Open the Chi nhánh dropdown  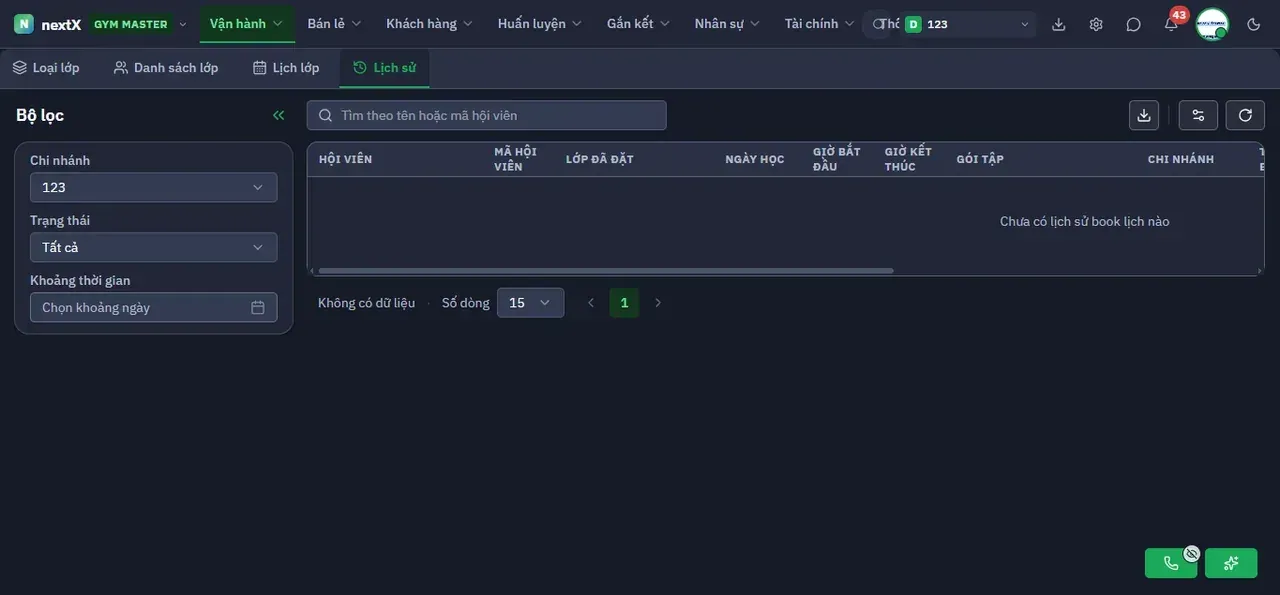(154, 187)
